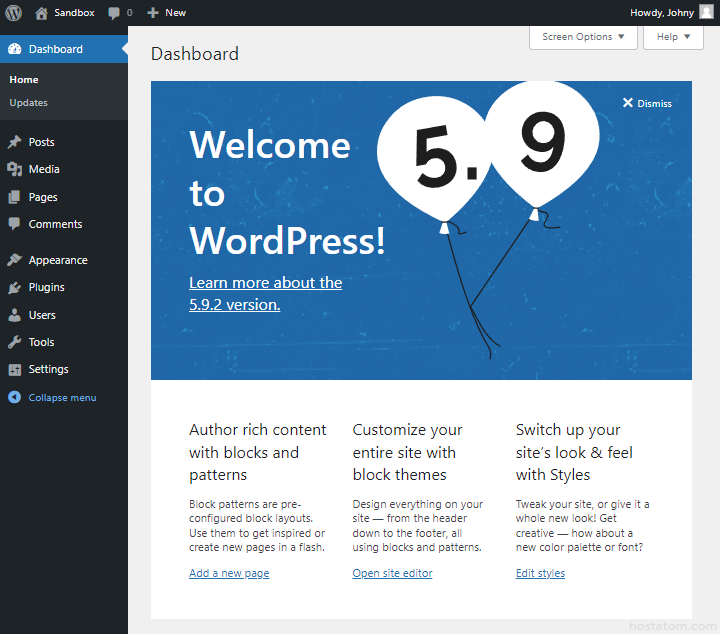Viewport: 720px width, 634px height.
Task: Open the Posts pushpin icon menu
Action: click(14, 142)
